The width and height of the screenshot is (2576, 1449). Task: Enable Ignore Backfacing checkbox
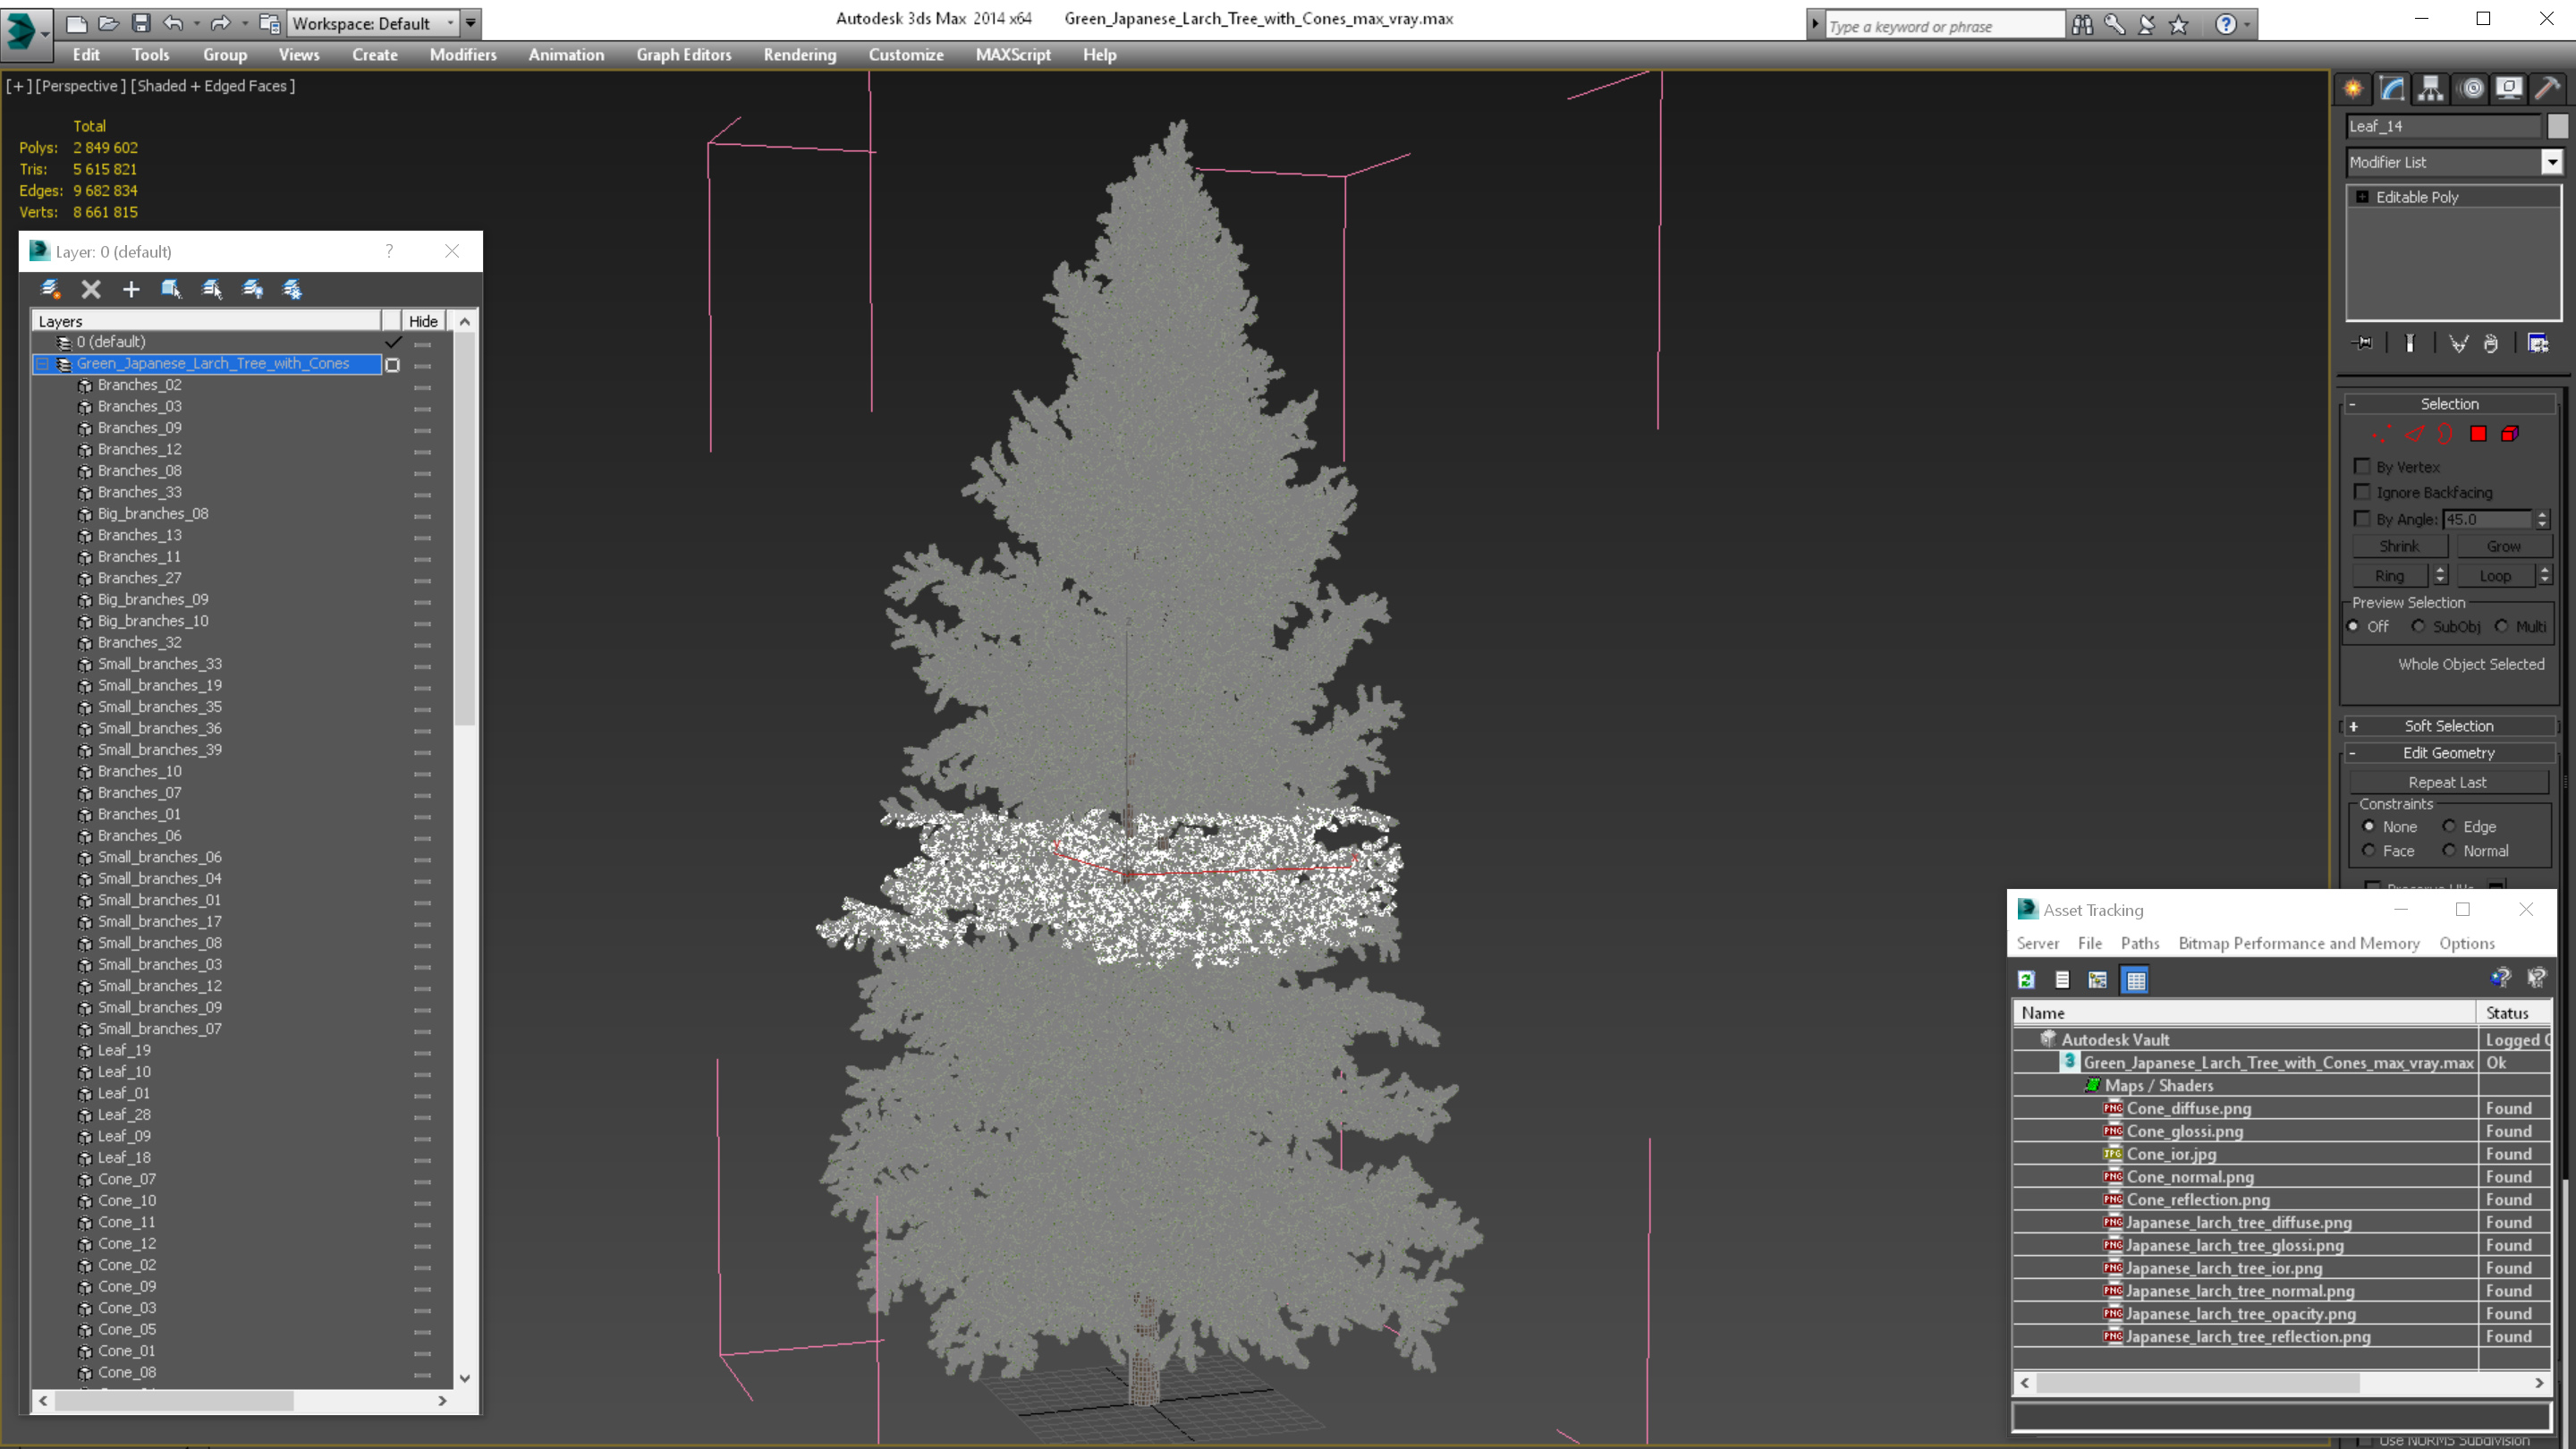point(2362,492)
